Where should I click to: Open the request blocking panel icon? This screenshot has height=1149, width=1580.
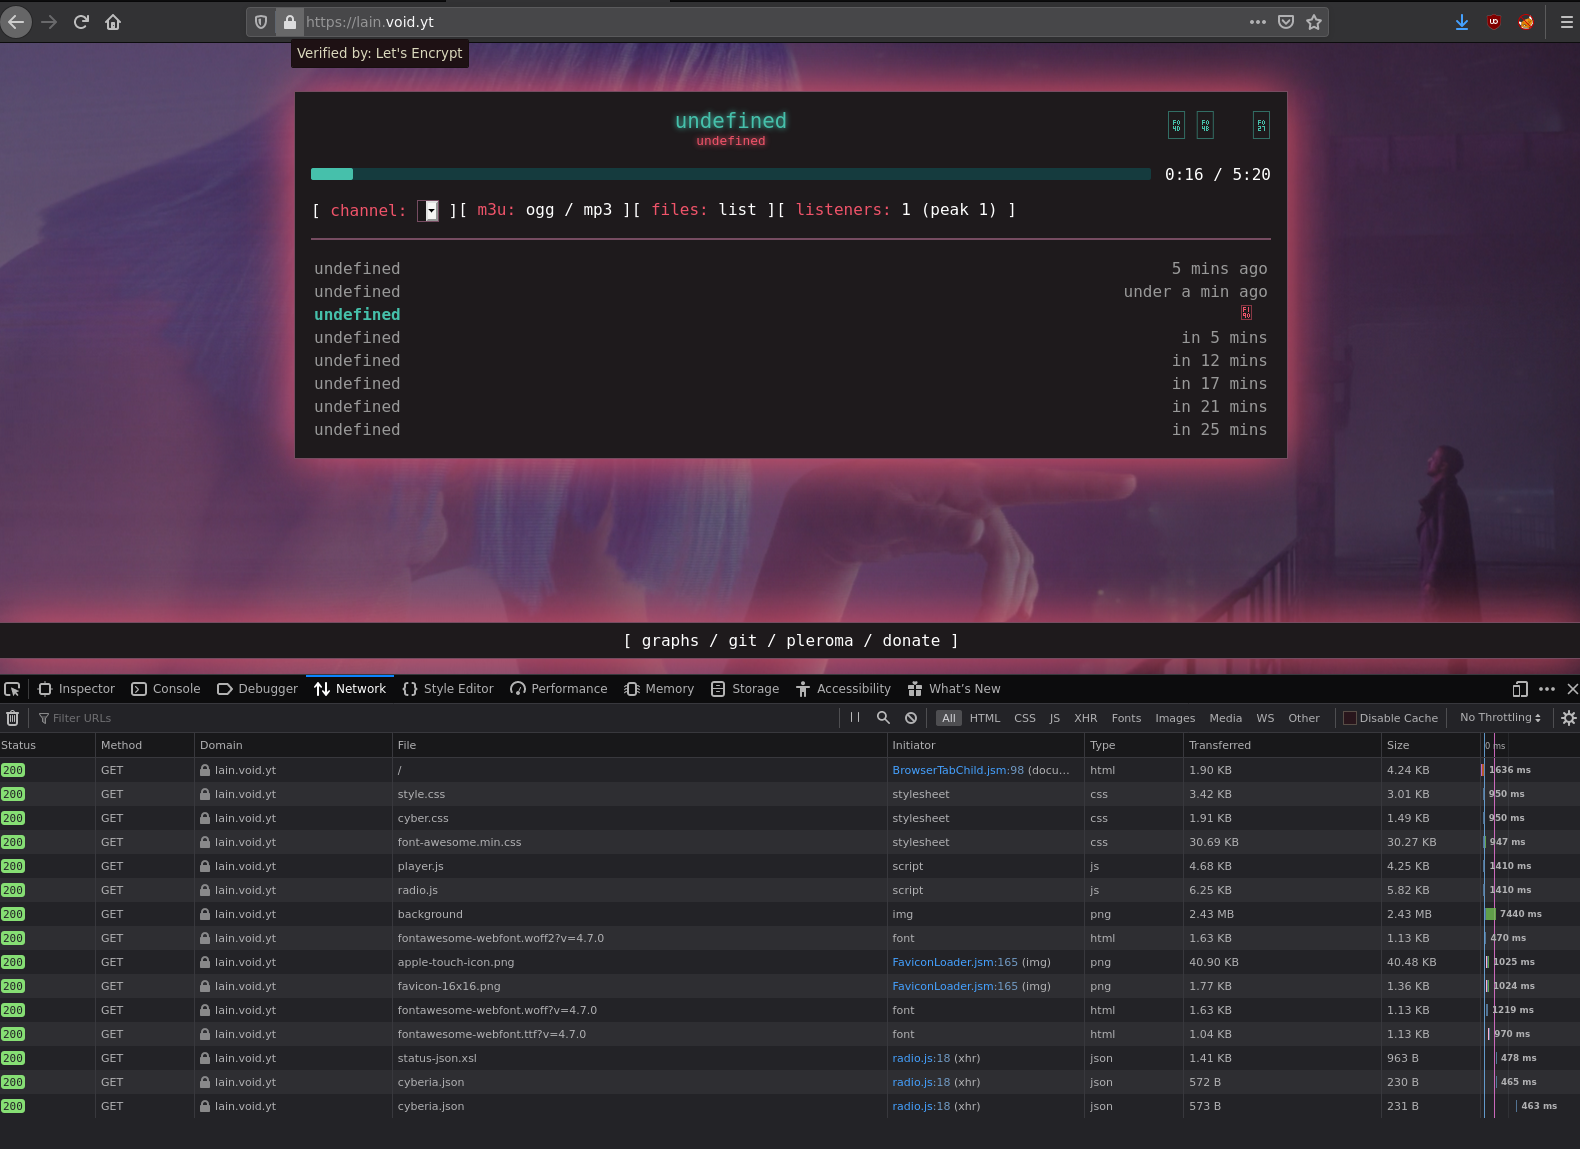tap(911, 718)
